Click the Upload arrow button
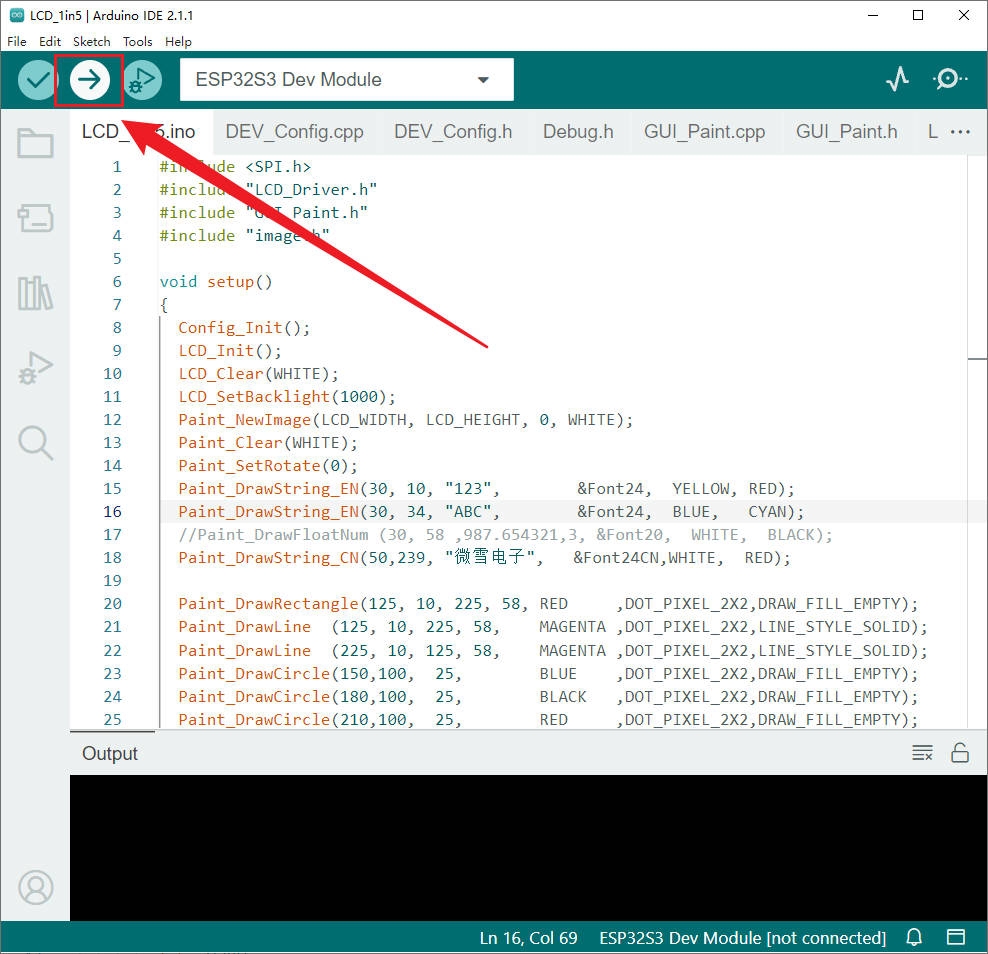This screenshot has width=988, height=954. click(89, 80)
